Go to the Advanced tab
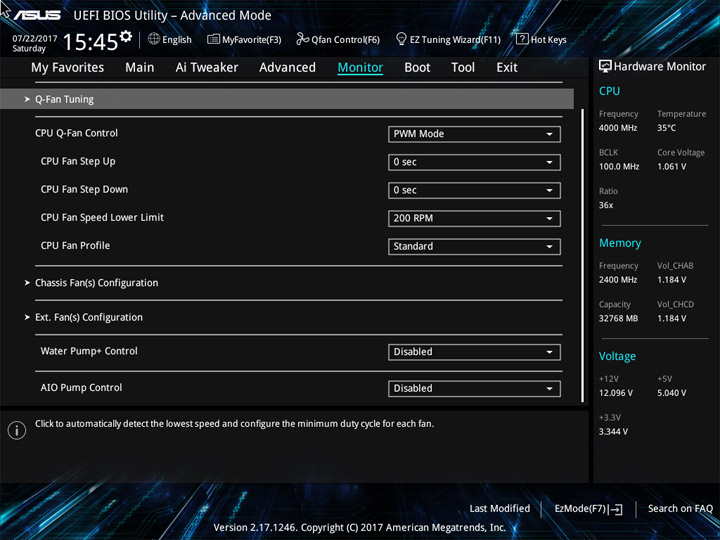This screenshot has width=720, height=540. point(287,68)
